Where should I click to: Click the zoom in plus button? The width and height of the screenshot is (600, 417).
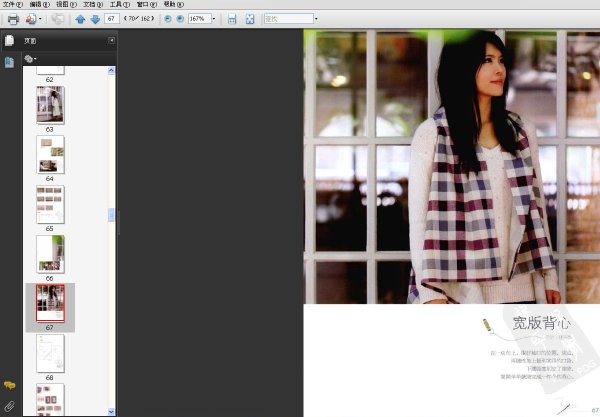180,19
